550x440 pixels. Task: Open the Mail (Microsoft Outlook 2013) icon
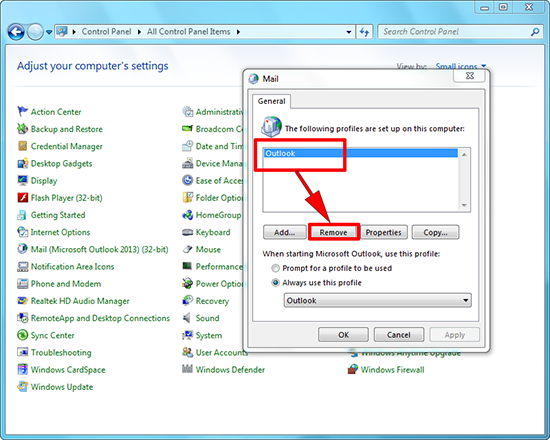tap(22, 249)
